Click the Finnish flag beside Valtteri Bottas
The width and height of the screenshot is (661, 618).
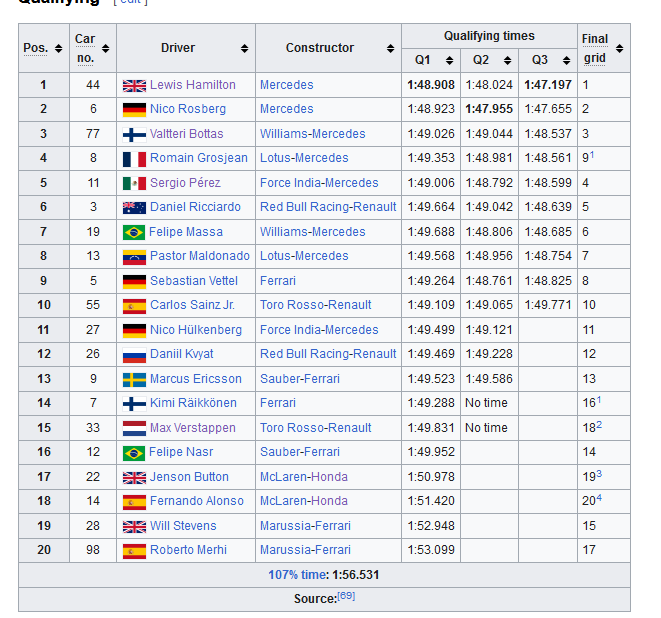[134, 134]
